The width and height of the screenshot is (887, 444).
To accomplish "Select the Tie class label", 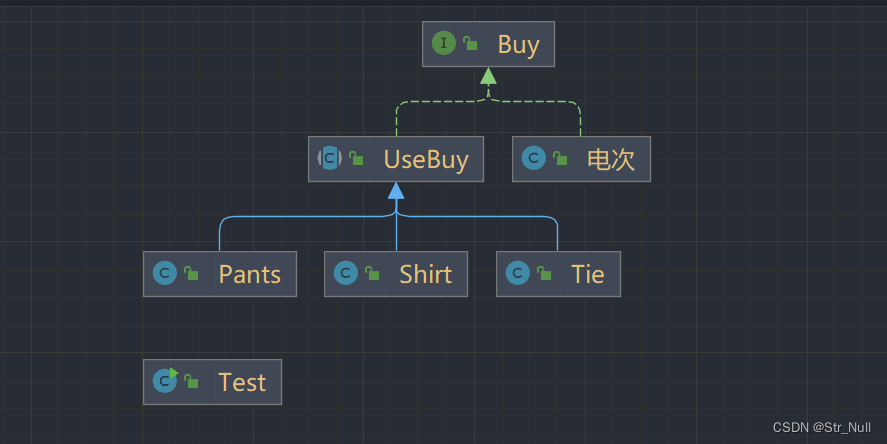I will tap(588, 274).
